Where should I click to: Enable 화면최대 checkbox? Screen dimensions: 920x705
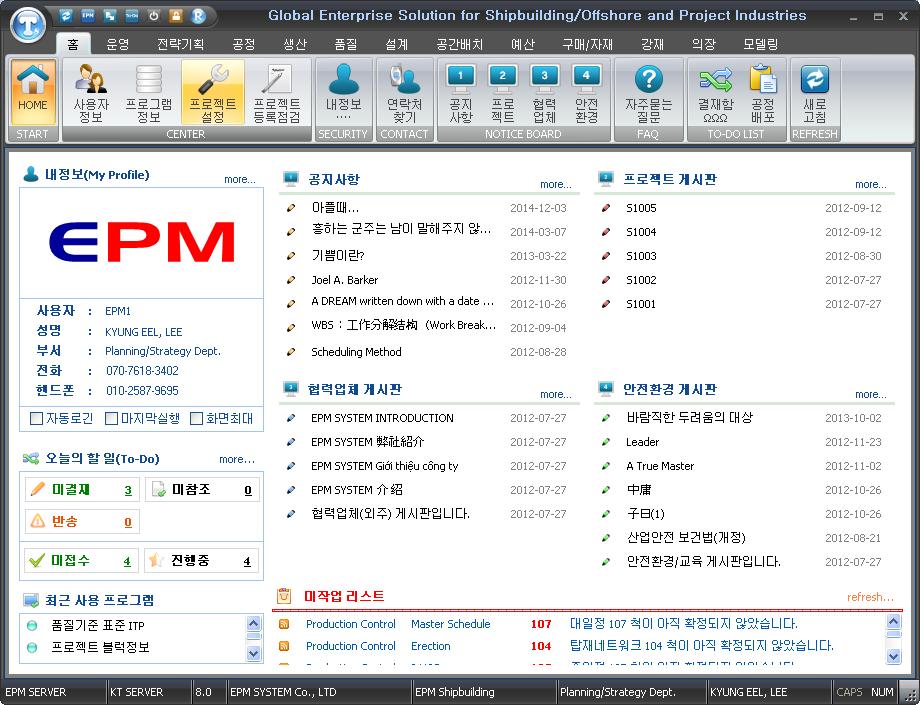pyautogui.click(x=197, y=418)
